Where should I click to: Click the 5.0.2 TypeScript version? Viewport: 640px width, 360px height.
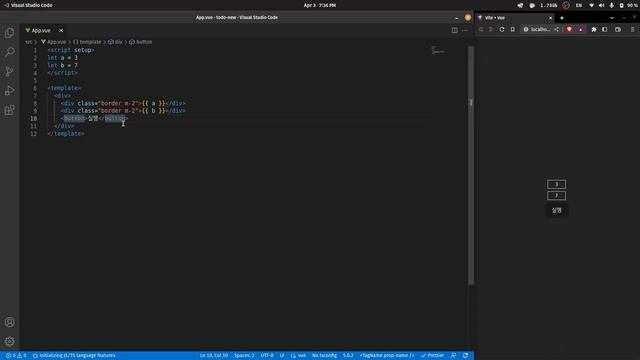(348, 356)
